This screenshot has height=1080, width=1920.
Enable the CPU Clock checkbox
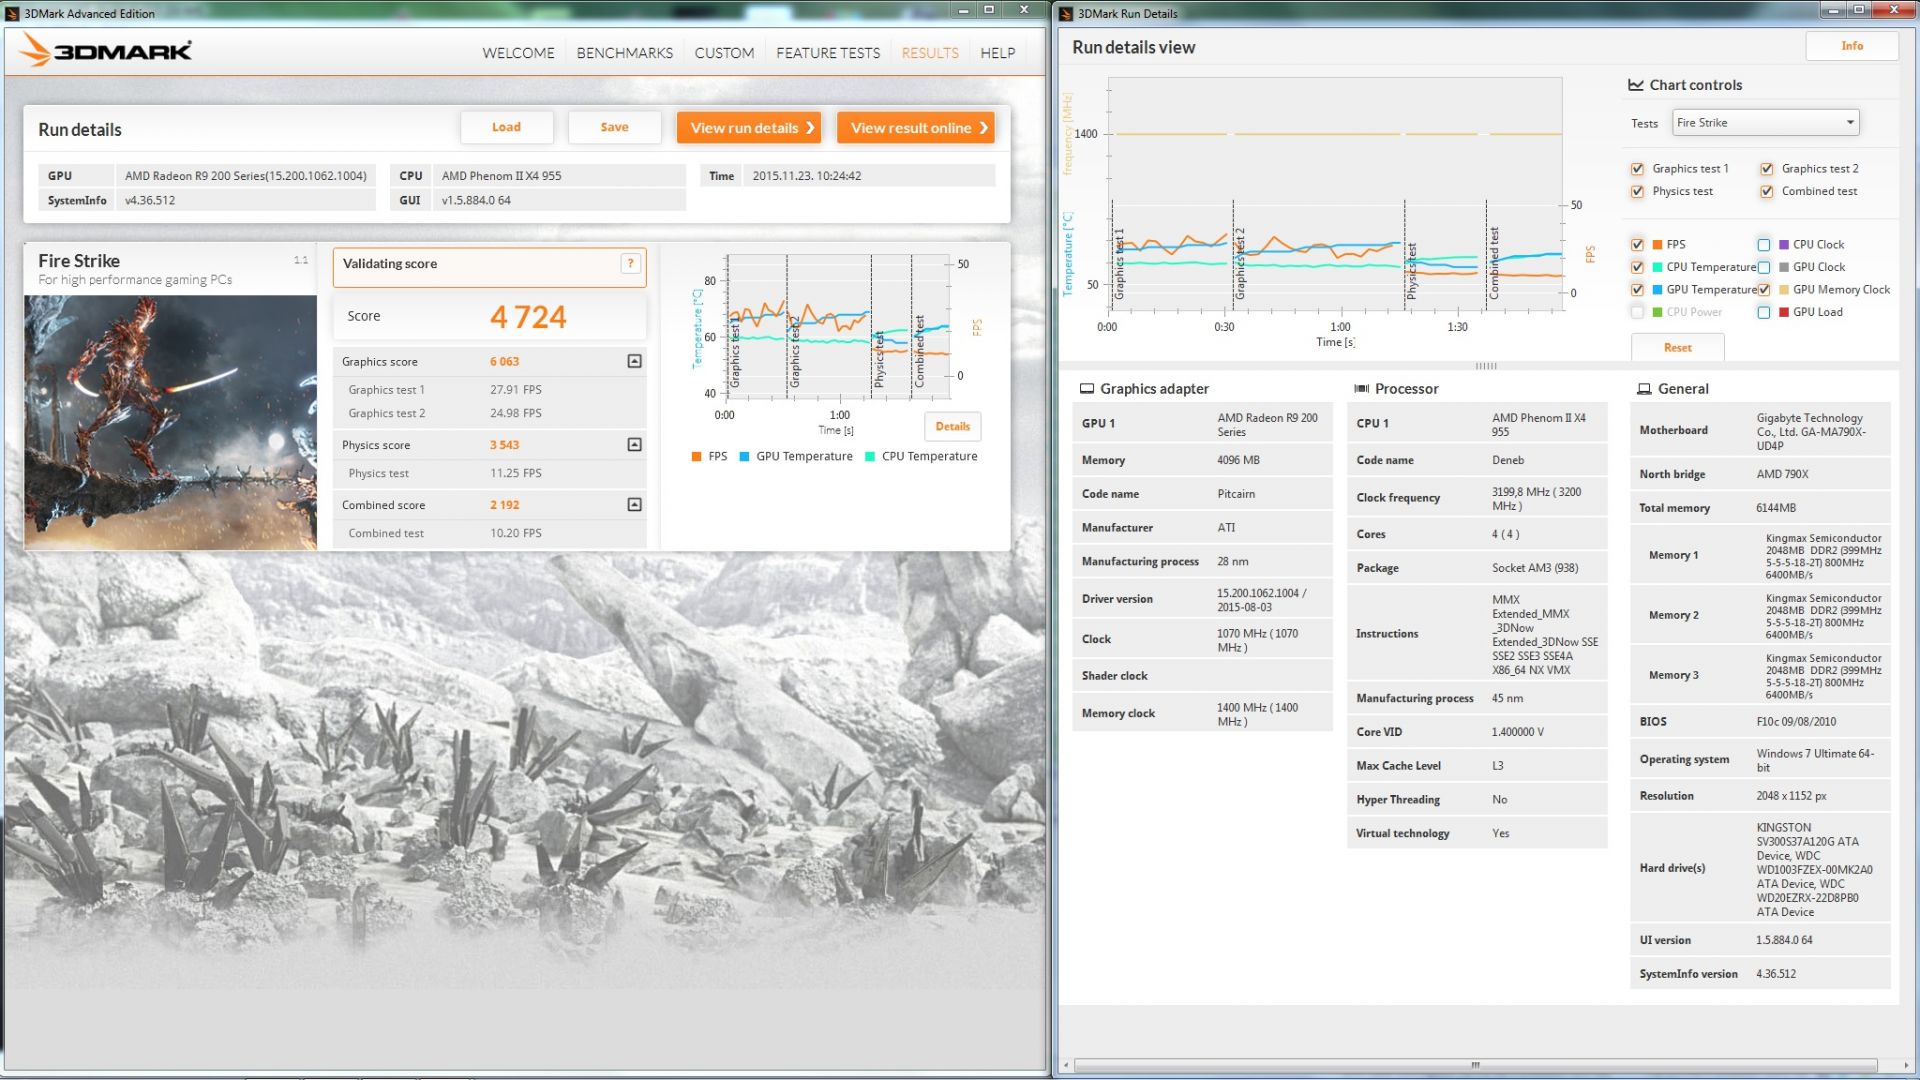pyautogui.click(x=1764, y=245)
